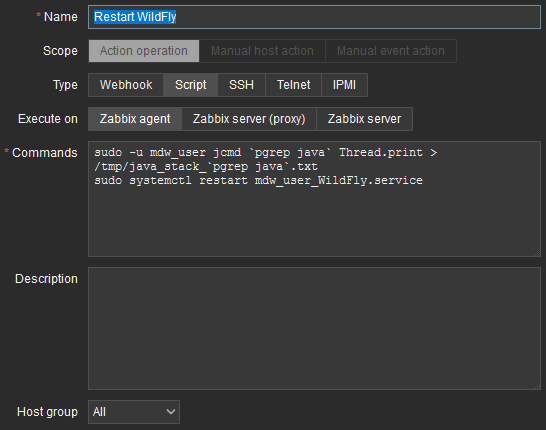Click the Commands box resize handle
This screenshot has height=430, width=546.
click(537, 253)
